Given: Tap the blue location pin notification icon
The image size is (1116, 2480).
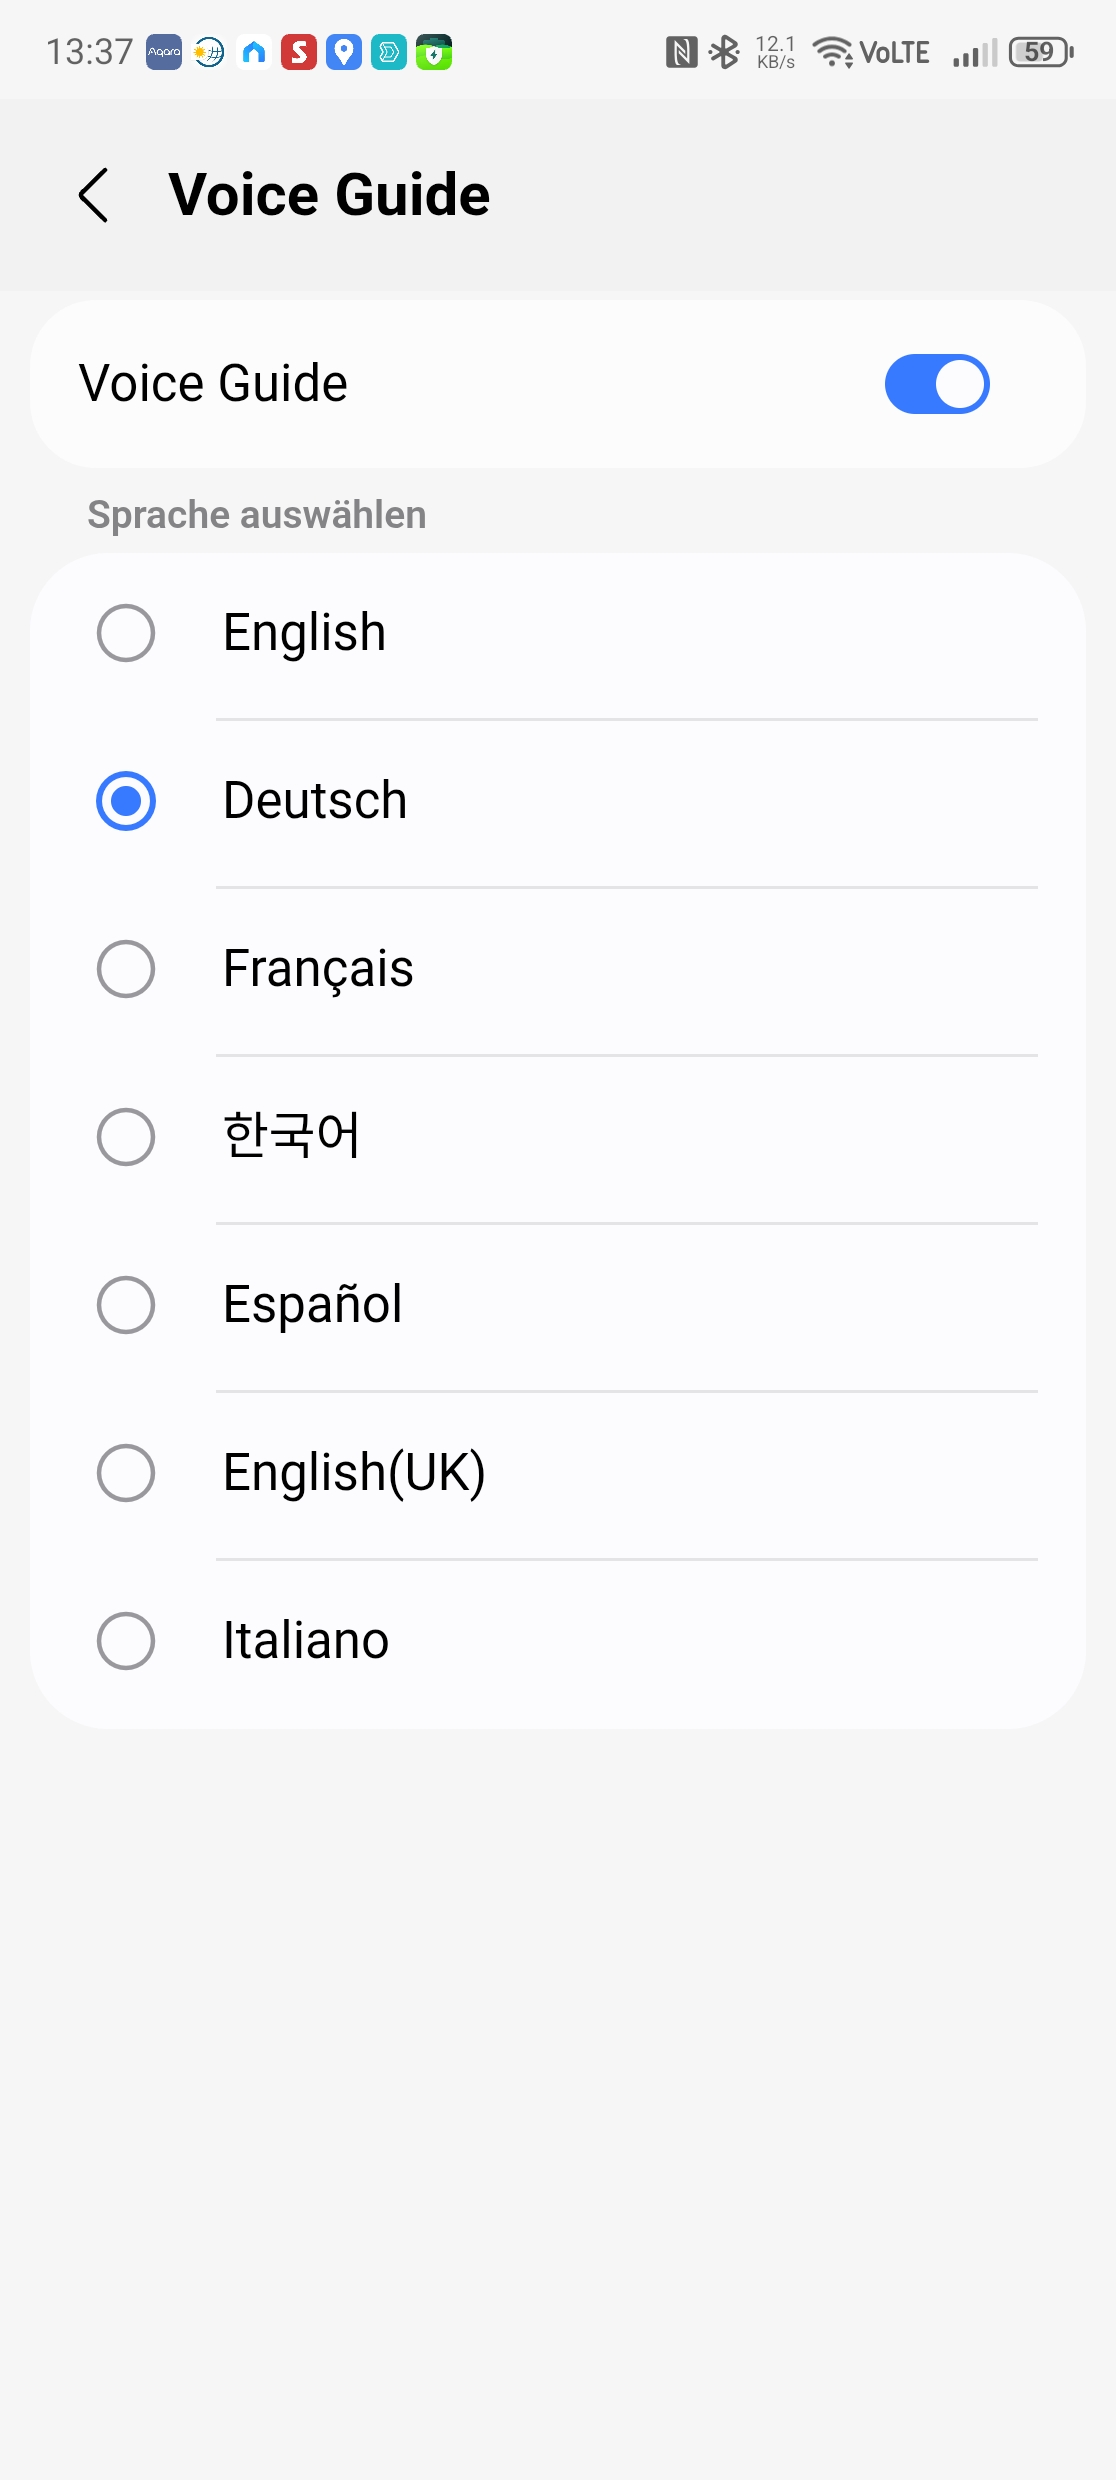Looking at the screenshot, I should (344, 52).
